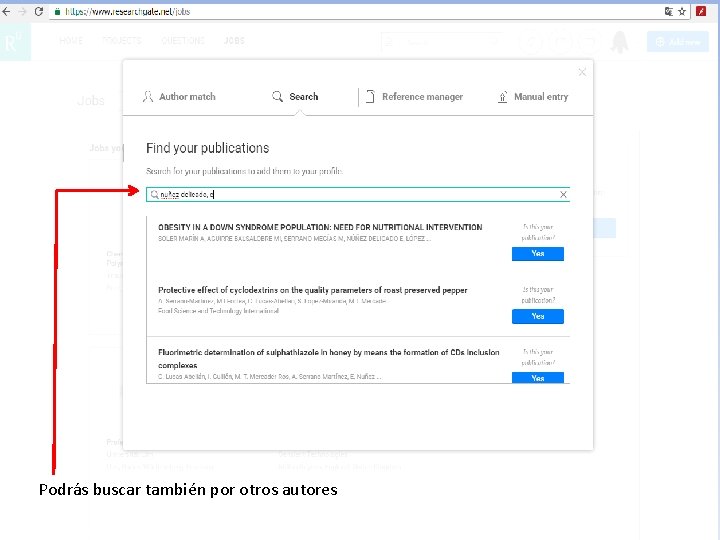This screenshot has width=720, height=540.
Task: Open the Protective effect of cyclodextrins title
Action: (x=313, y=290)
